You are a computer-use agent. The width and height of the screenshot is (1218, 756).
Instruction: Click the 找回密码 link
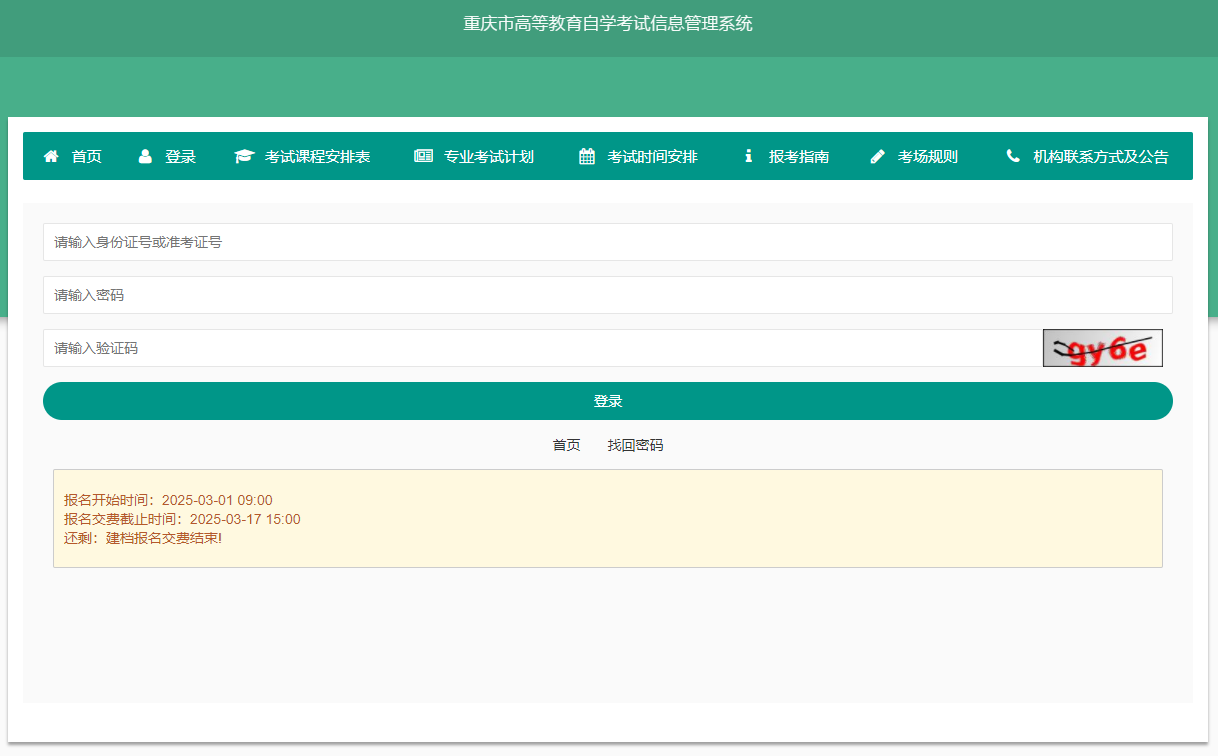pyautogui.click(x=635, y=445)
